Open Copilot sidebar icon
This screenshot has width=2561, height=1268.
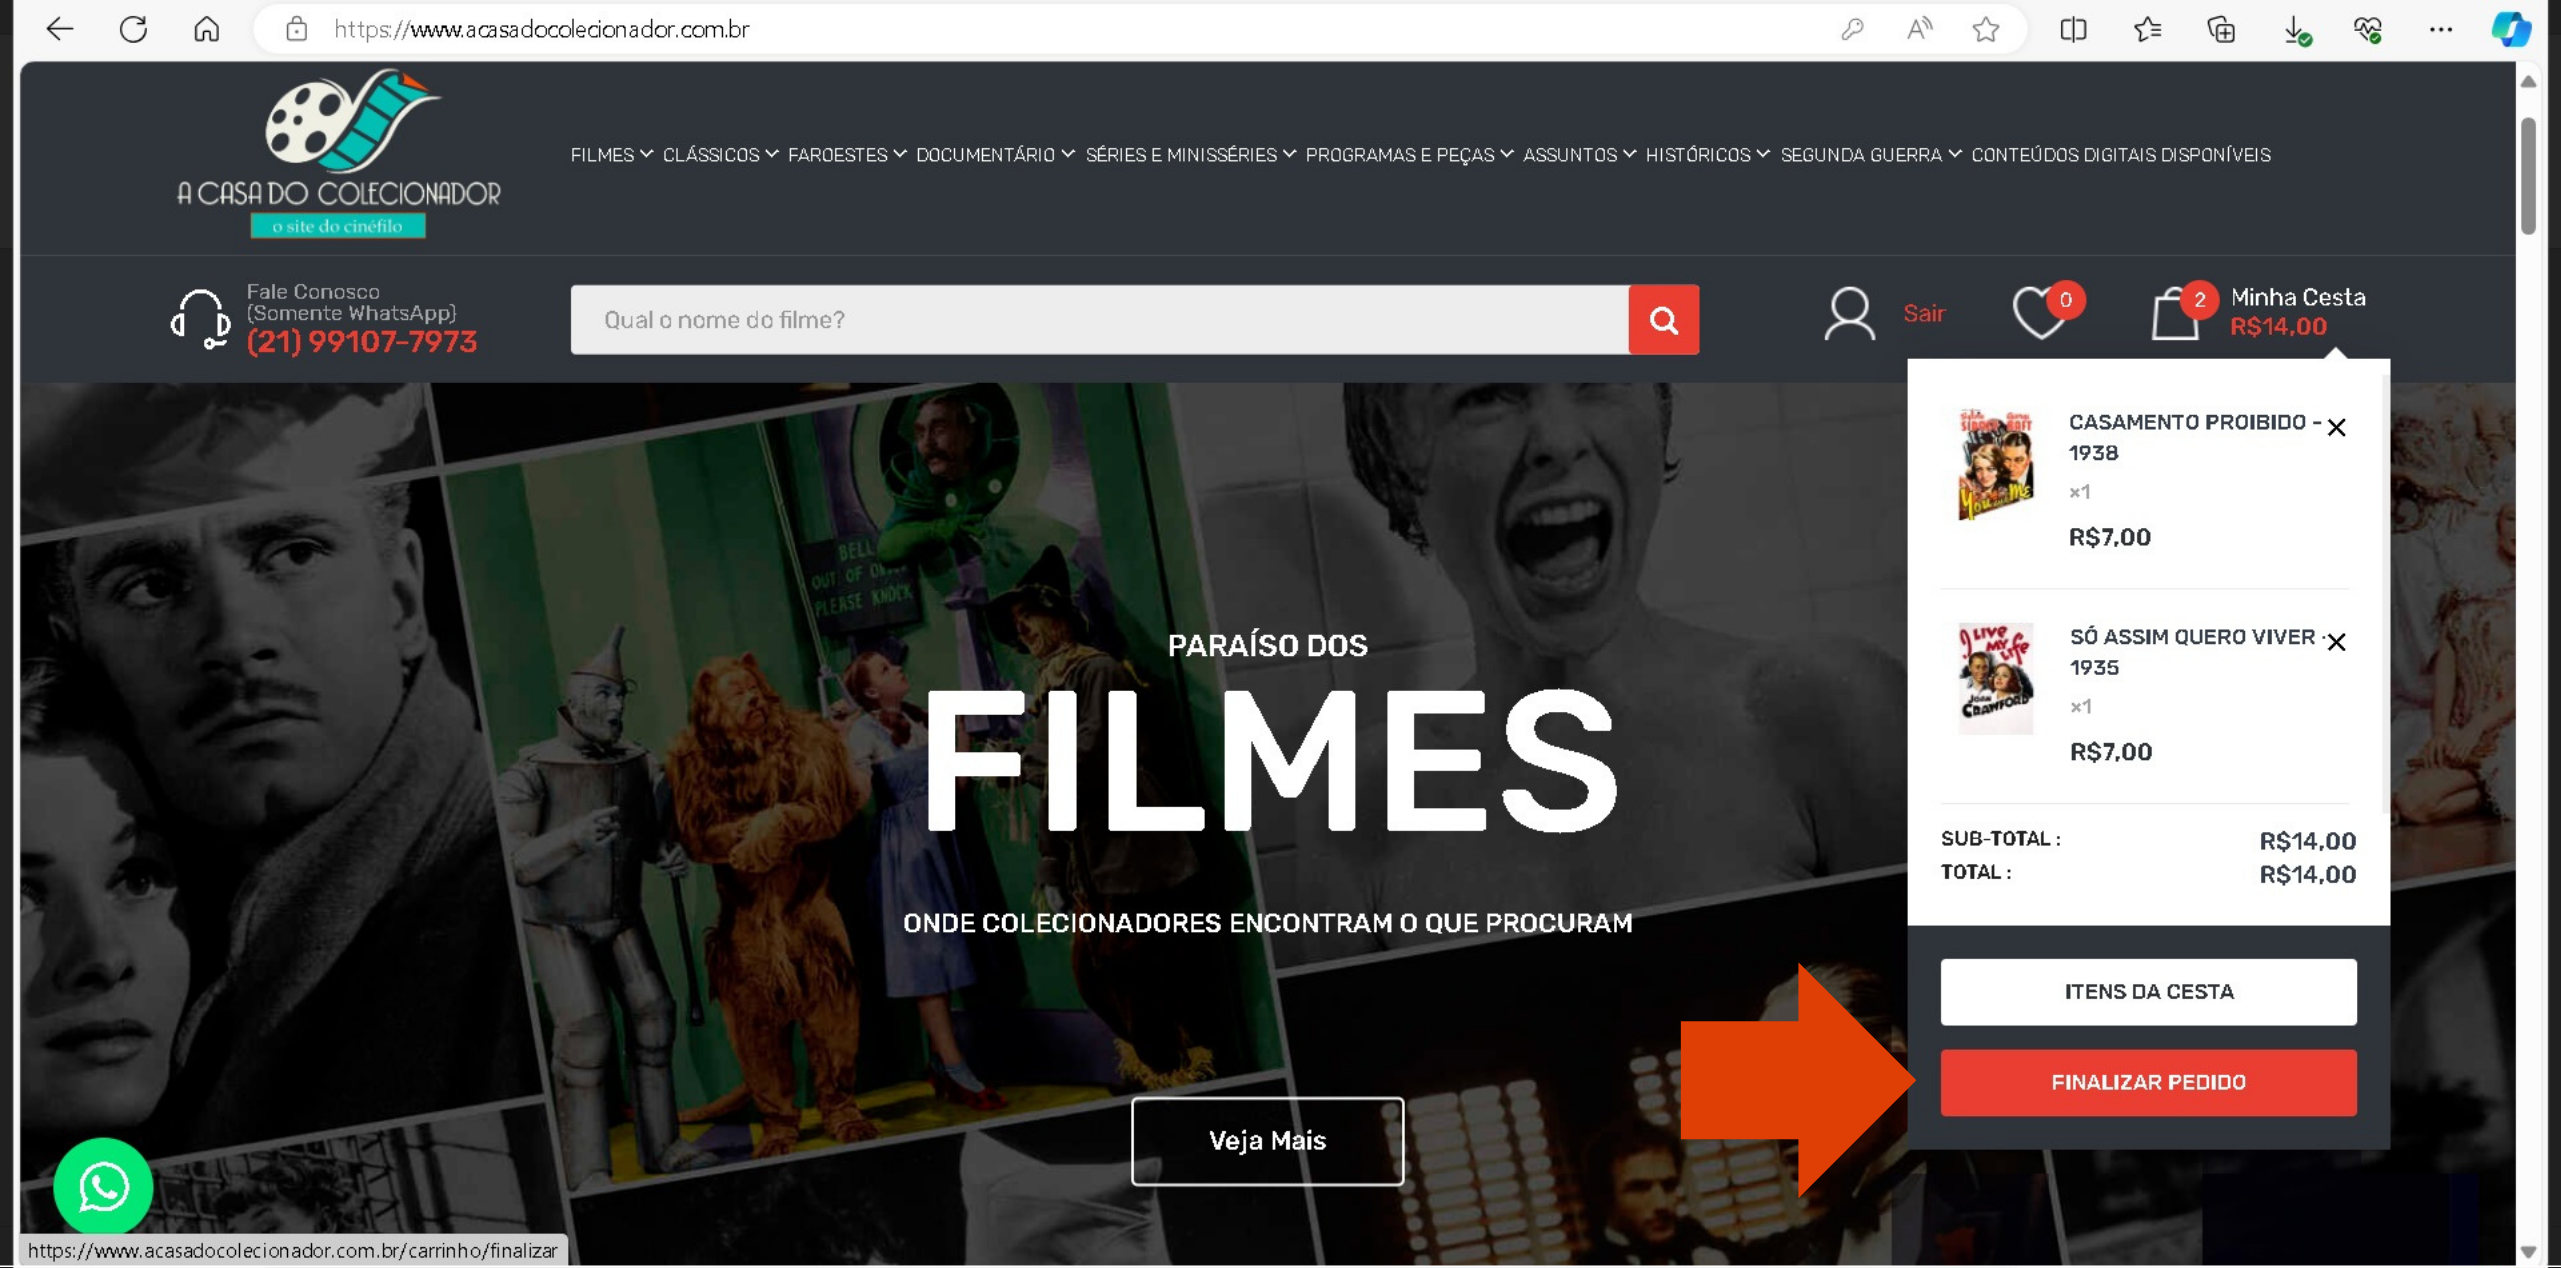click(x=2511, y=29)
